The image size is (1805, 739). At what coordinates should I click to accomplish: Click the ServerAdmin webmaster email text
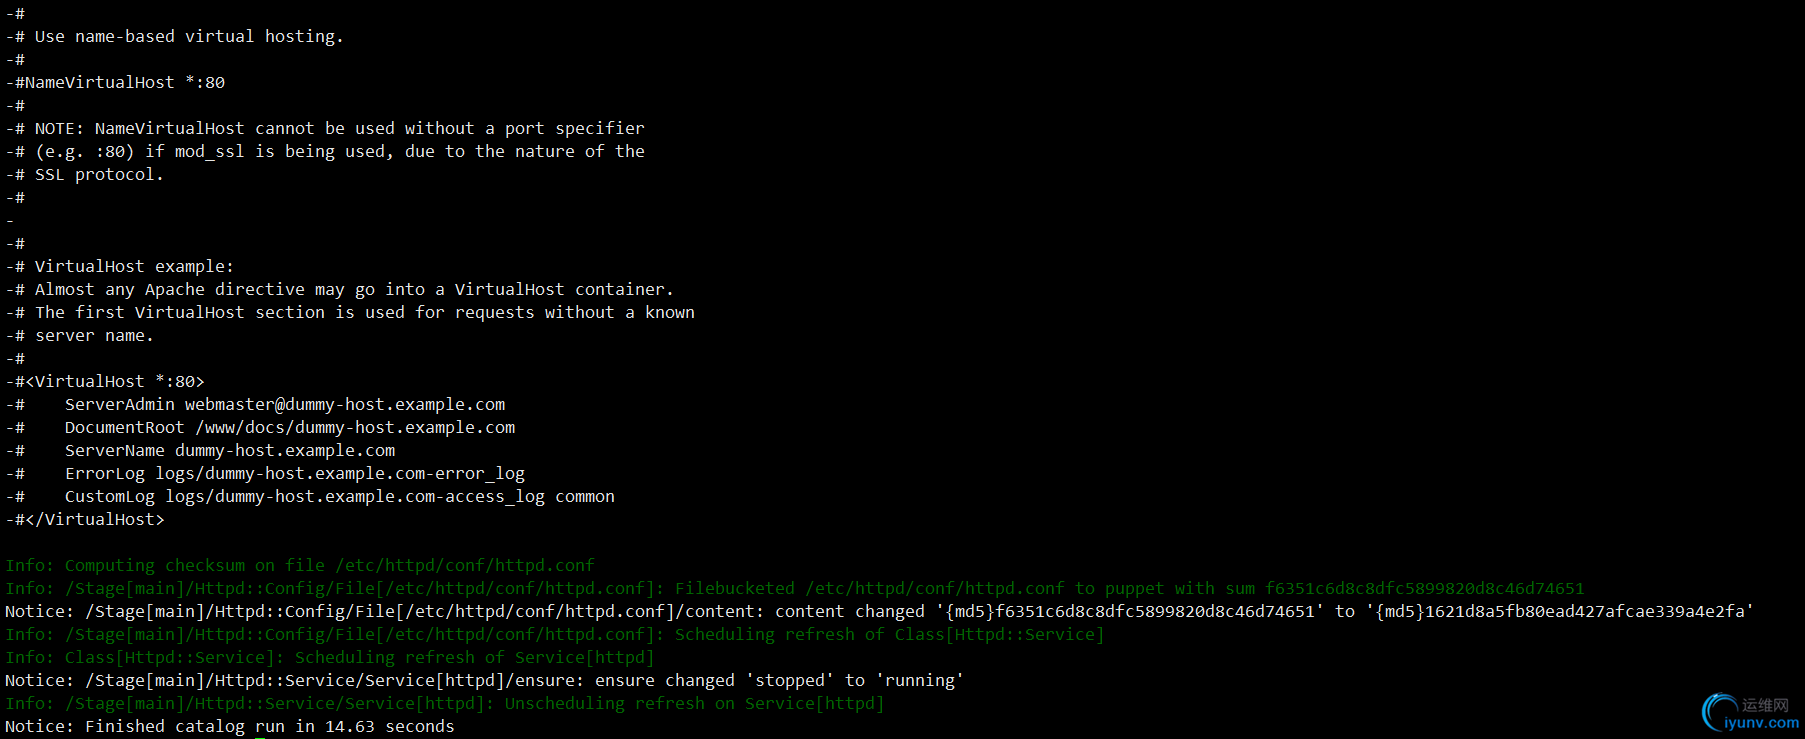344,405
